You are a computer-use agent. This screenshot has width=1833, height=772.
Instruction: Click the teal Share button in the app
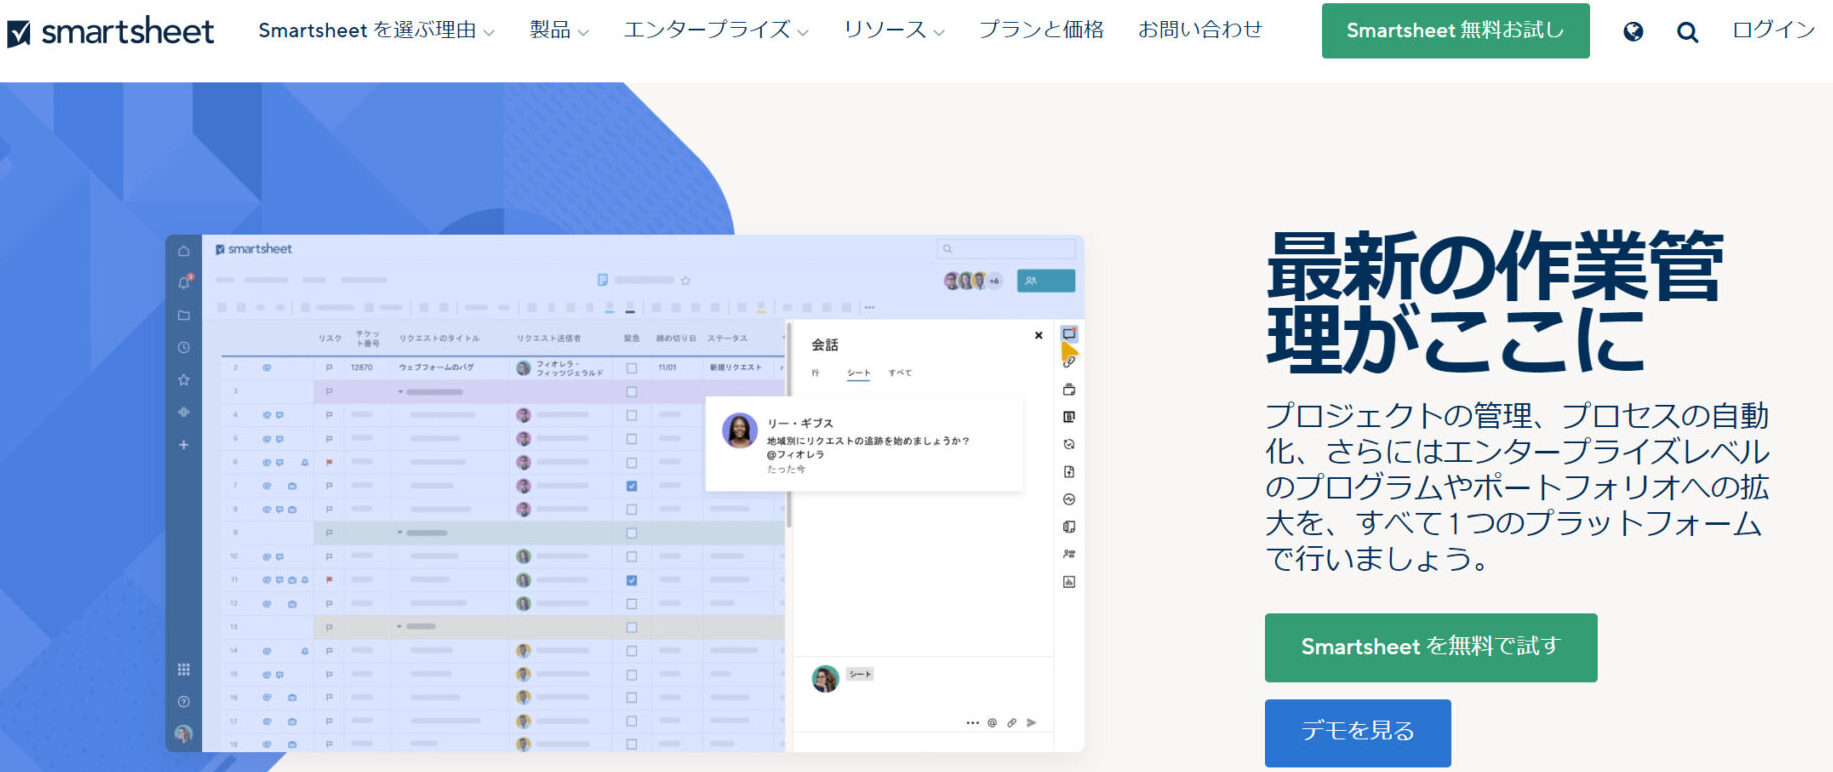[x=1046, y=281]
